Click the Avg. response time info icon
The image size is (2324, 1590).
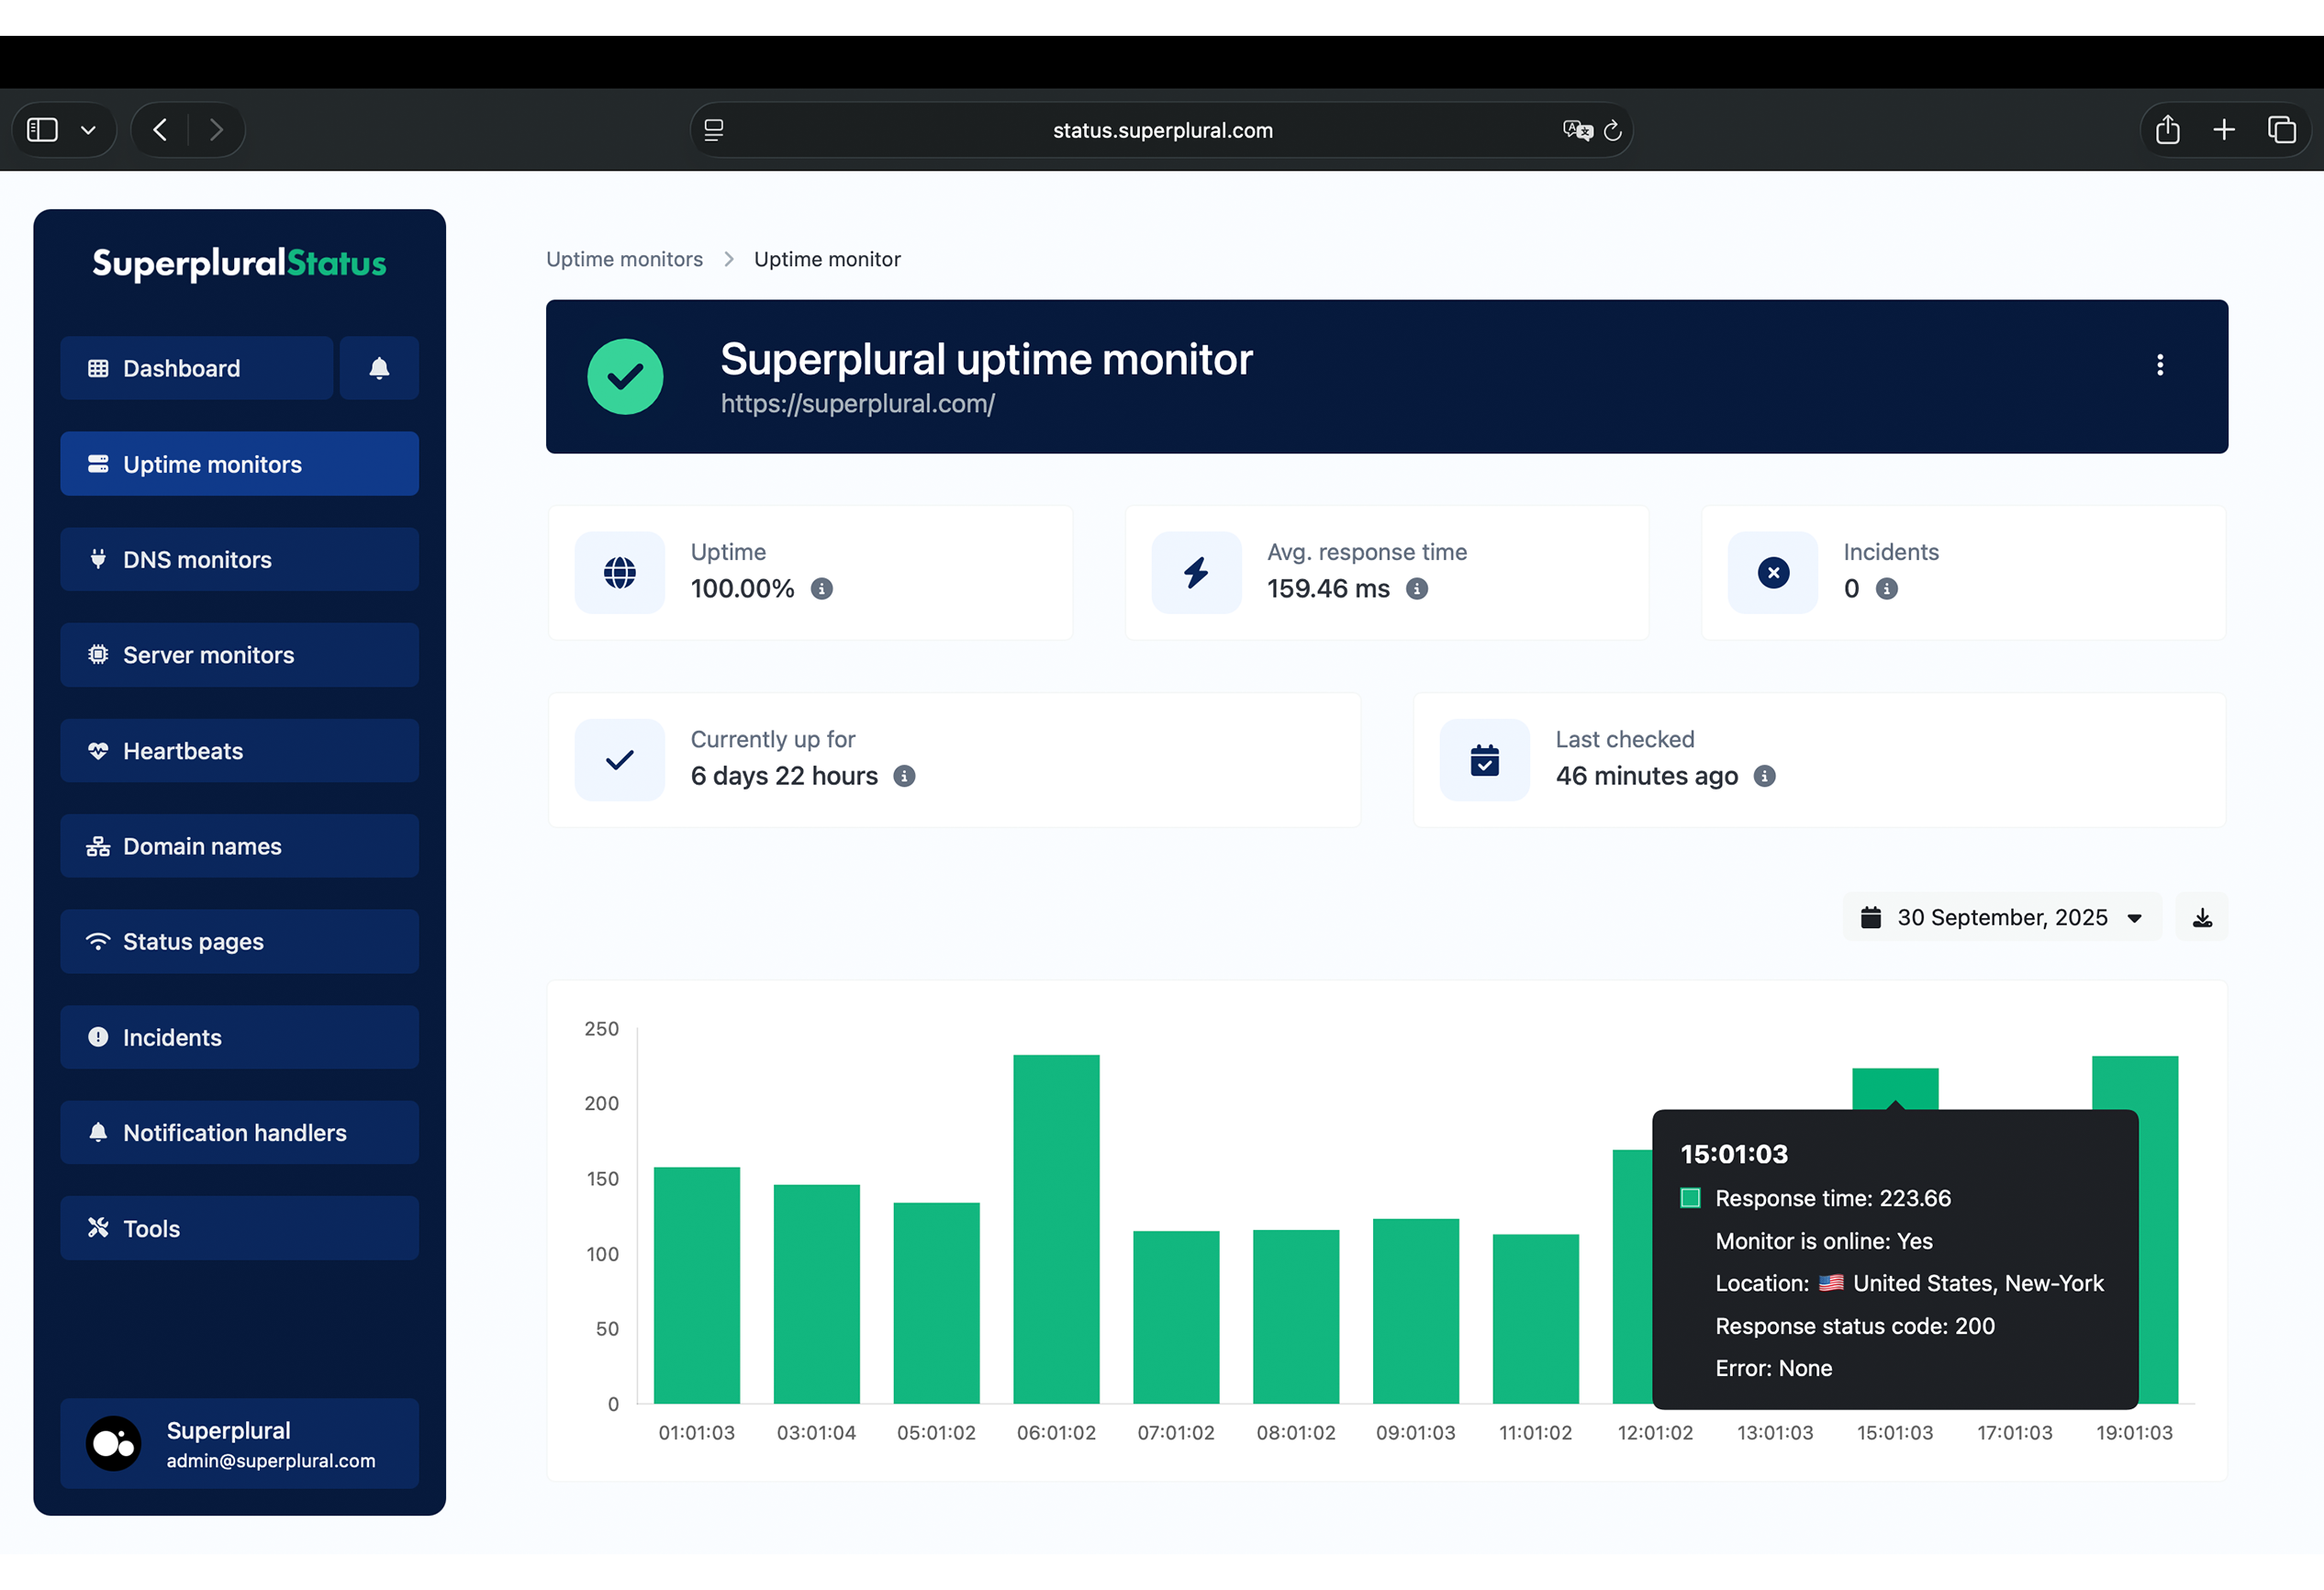coord(1417,589)
